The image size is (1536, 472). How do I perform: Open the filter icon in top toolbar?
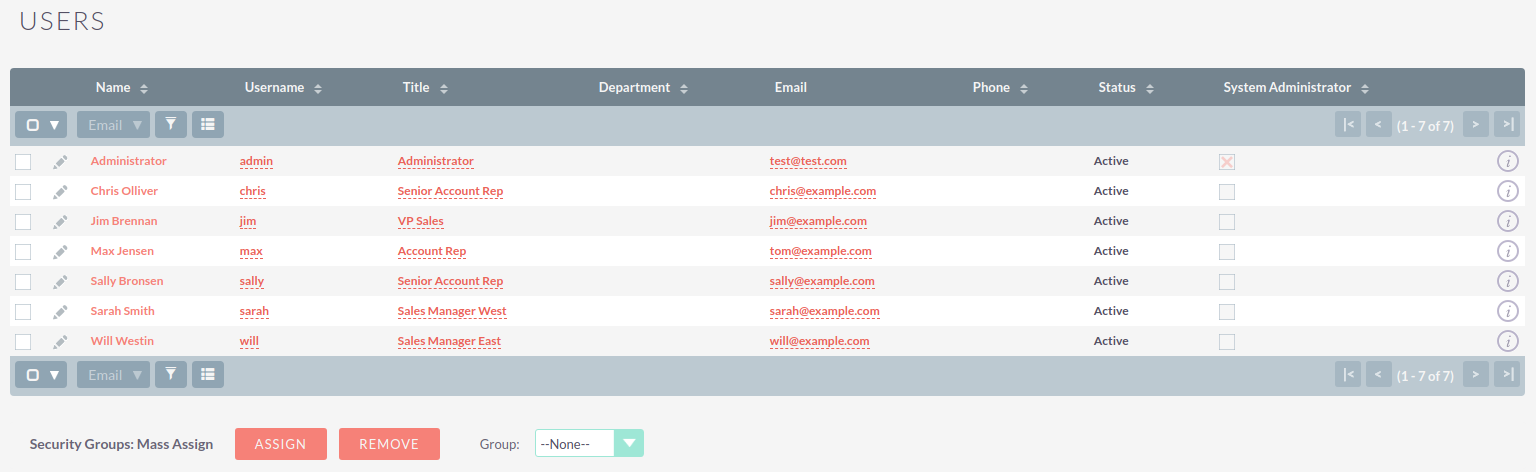(171, 124)
